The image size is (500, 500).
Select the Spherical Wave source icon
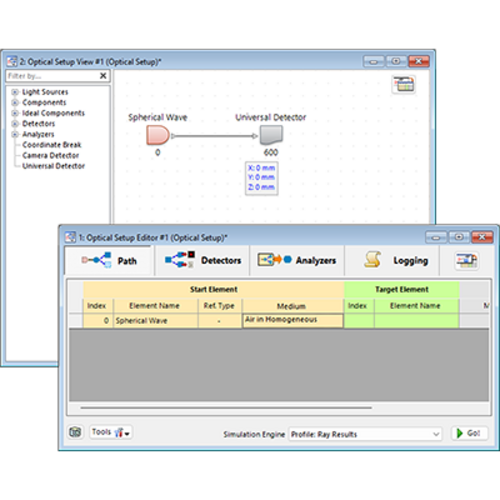point(158,135)
